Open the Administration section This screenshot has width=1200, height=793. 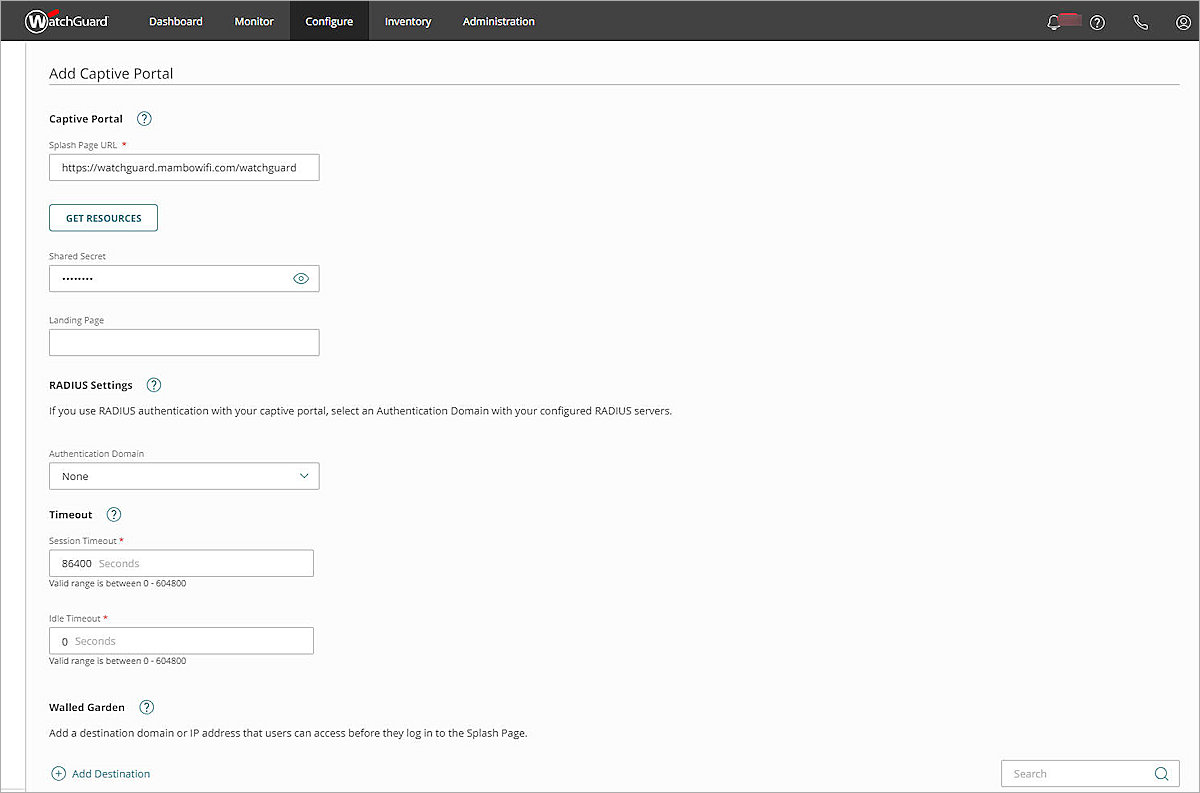[x=498, y=20]
